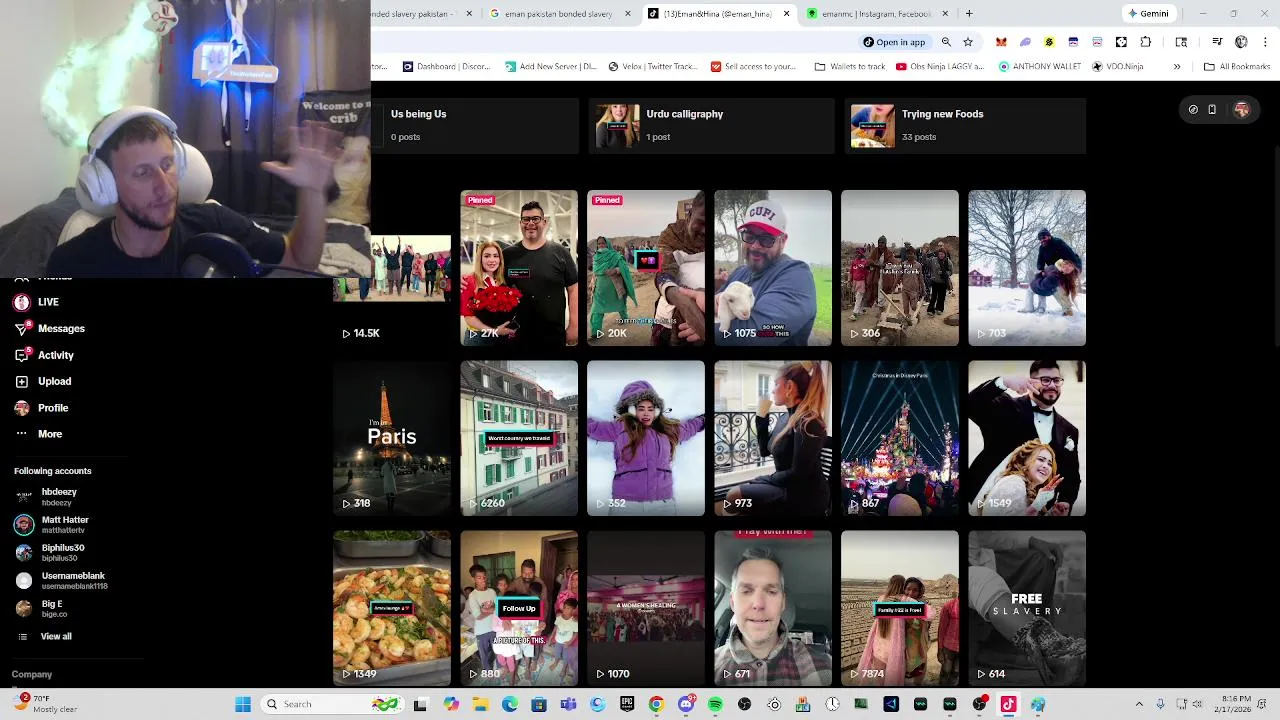
Task: Open the Profile avatar in sidebar
Action: [22, 408]
